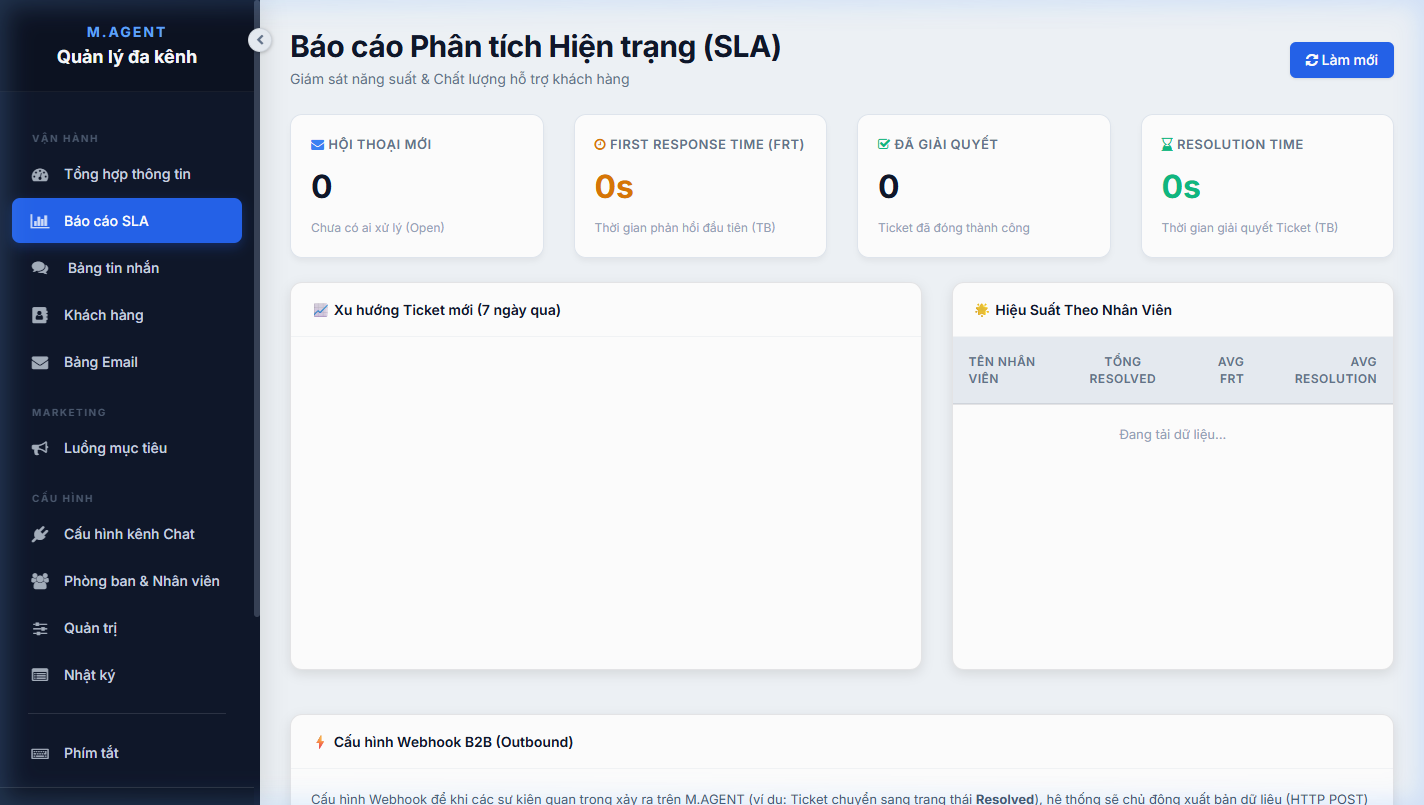1424x805 pixels.
Task: Open the Bảng Email envelope icon
Action: point(40,362)
